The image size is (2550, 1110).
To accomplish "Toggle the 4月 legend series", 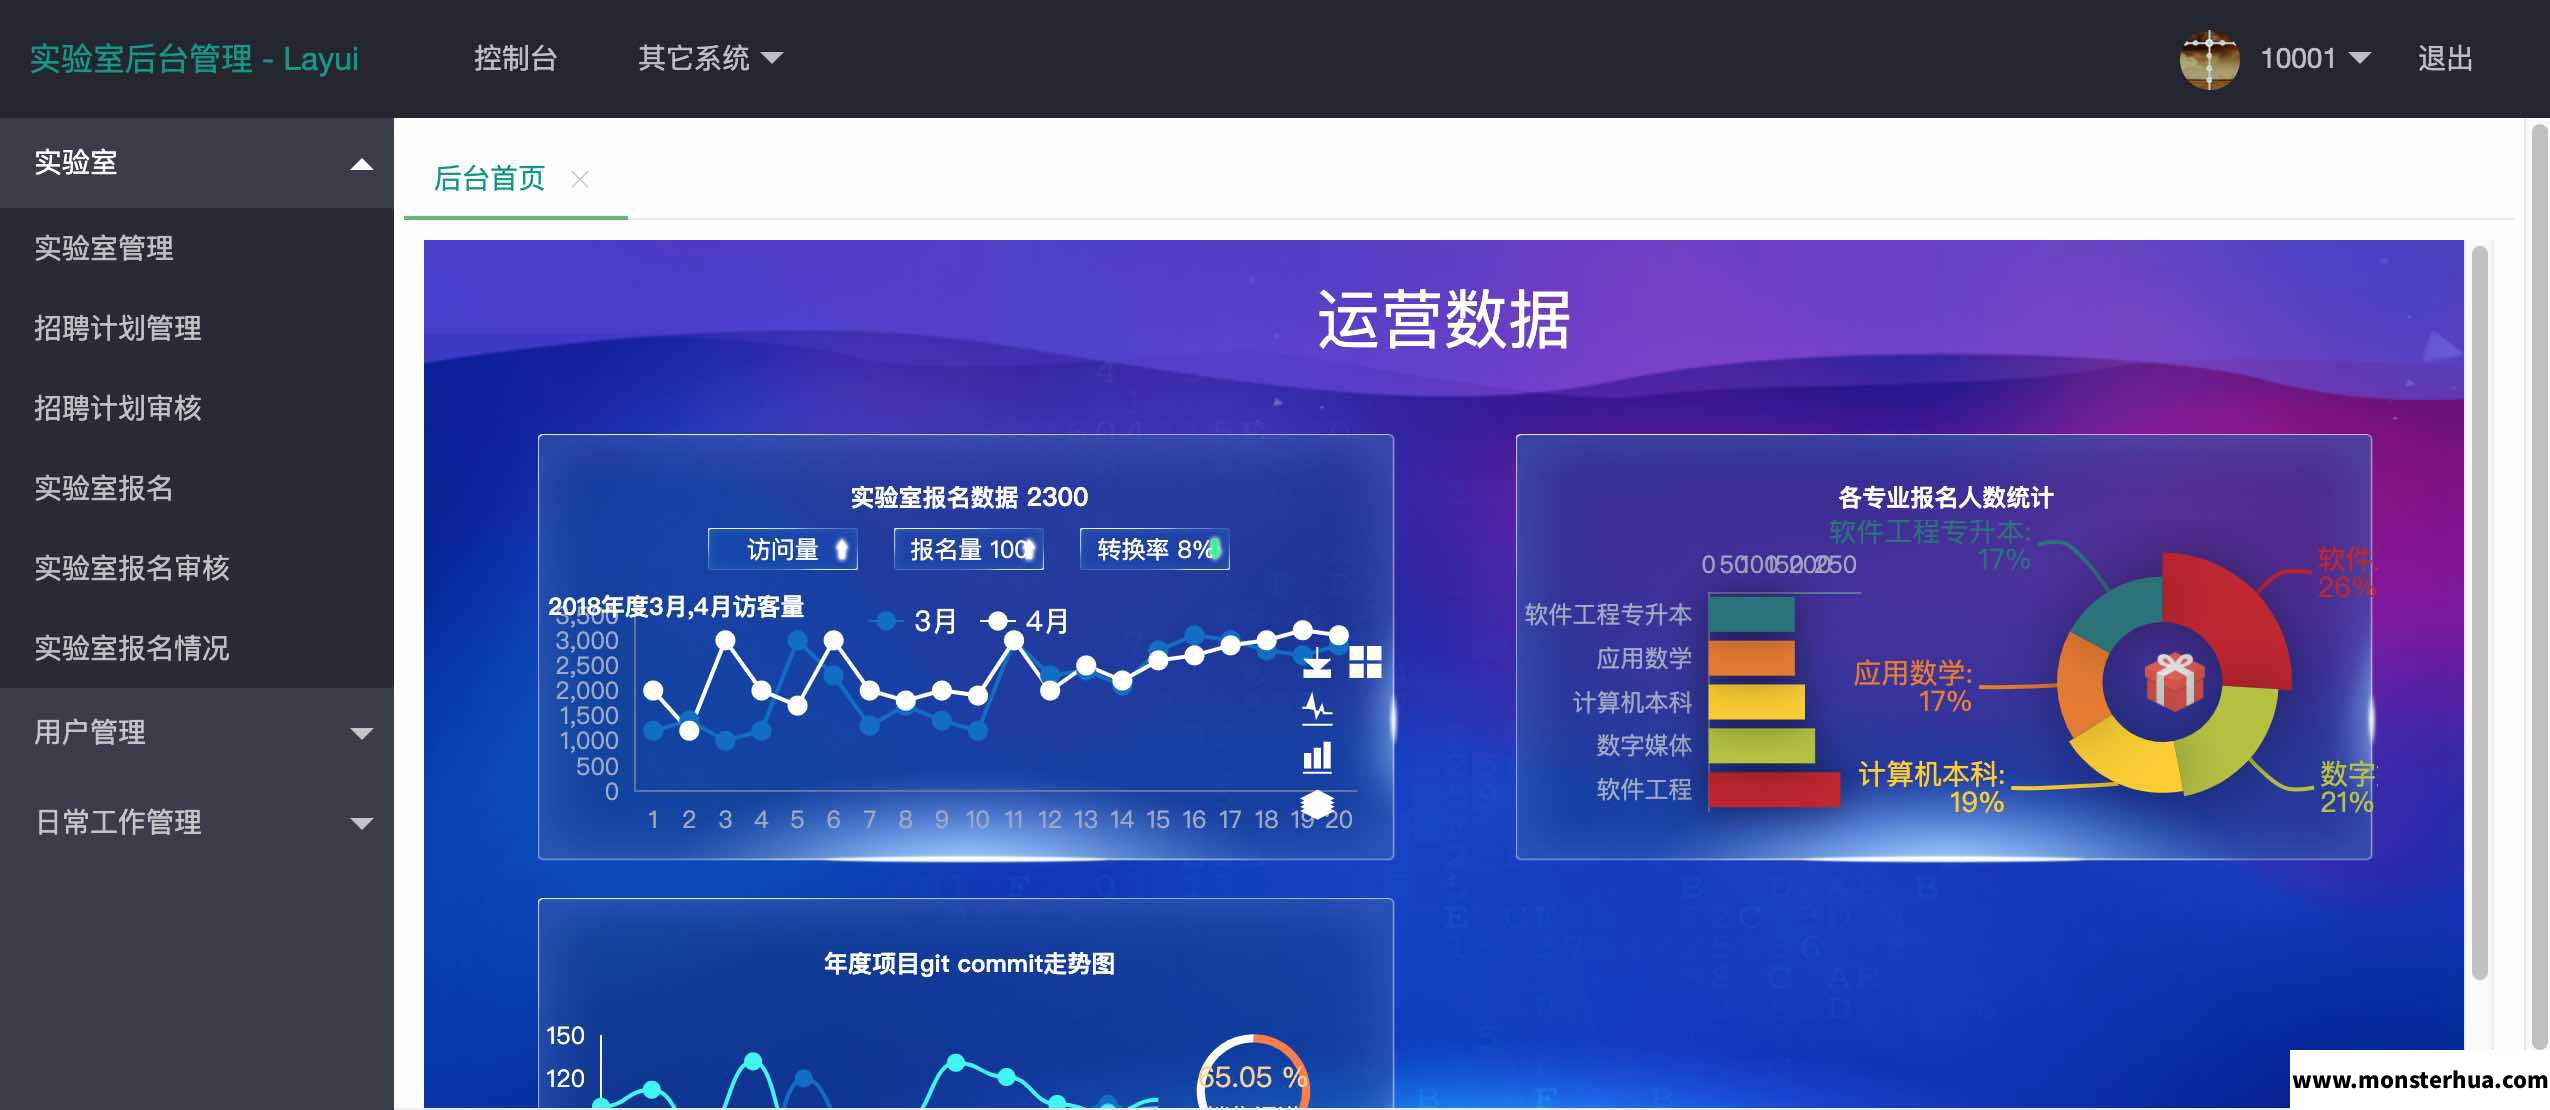I will (x=1026, y=621).
